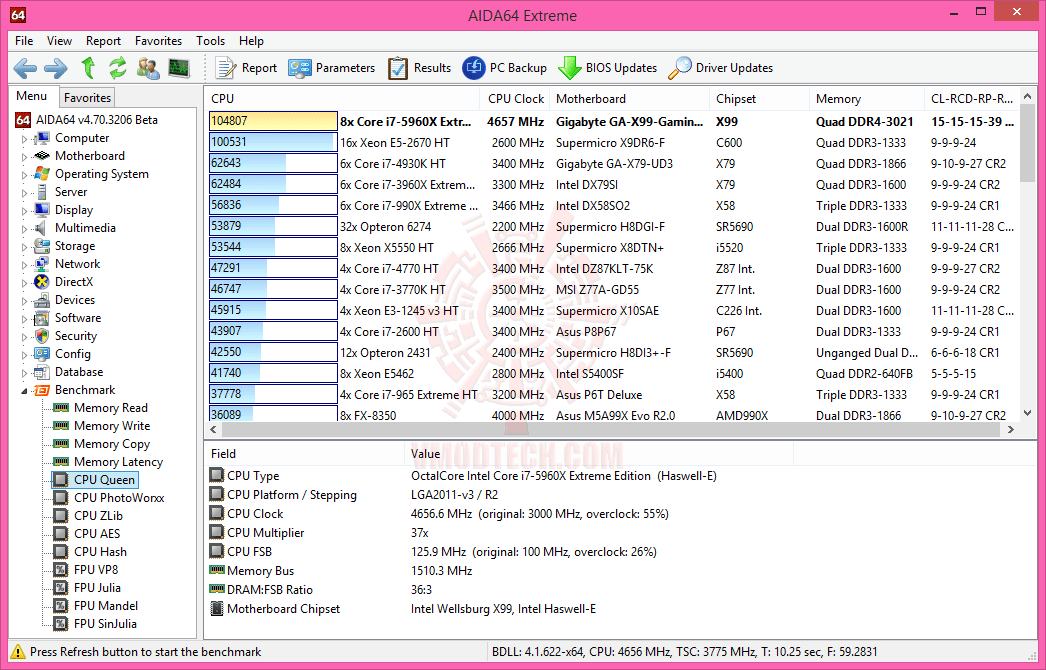The image size is (1046, 670).
Task: Check for BIOS Updates
Action: pyautogui.click(x=608, y=67)
